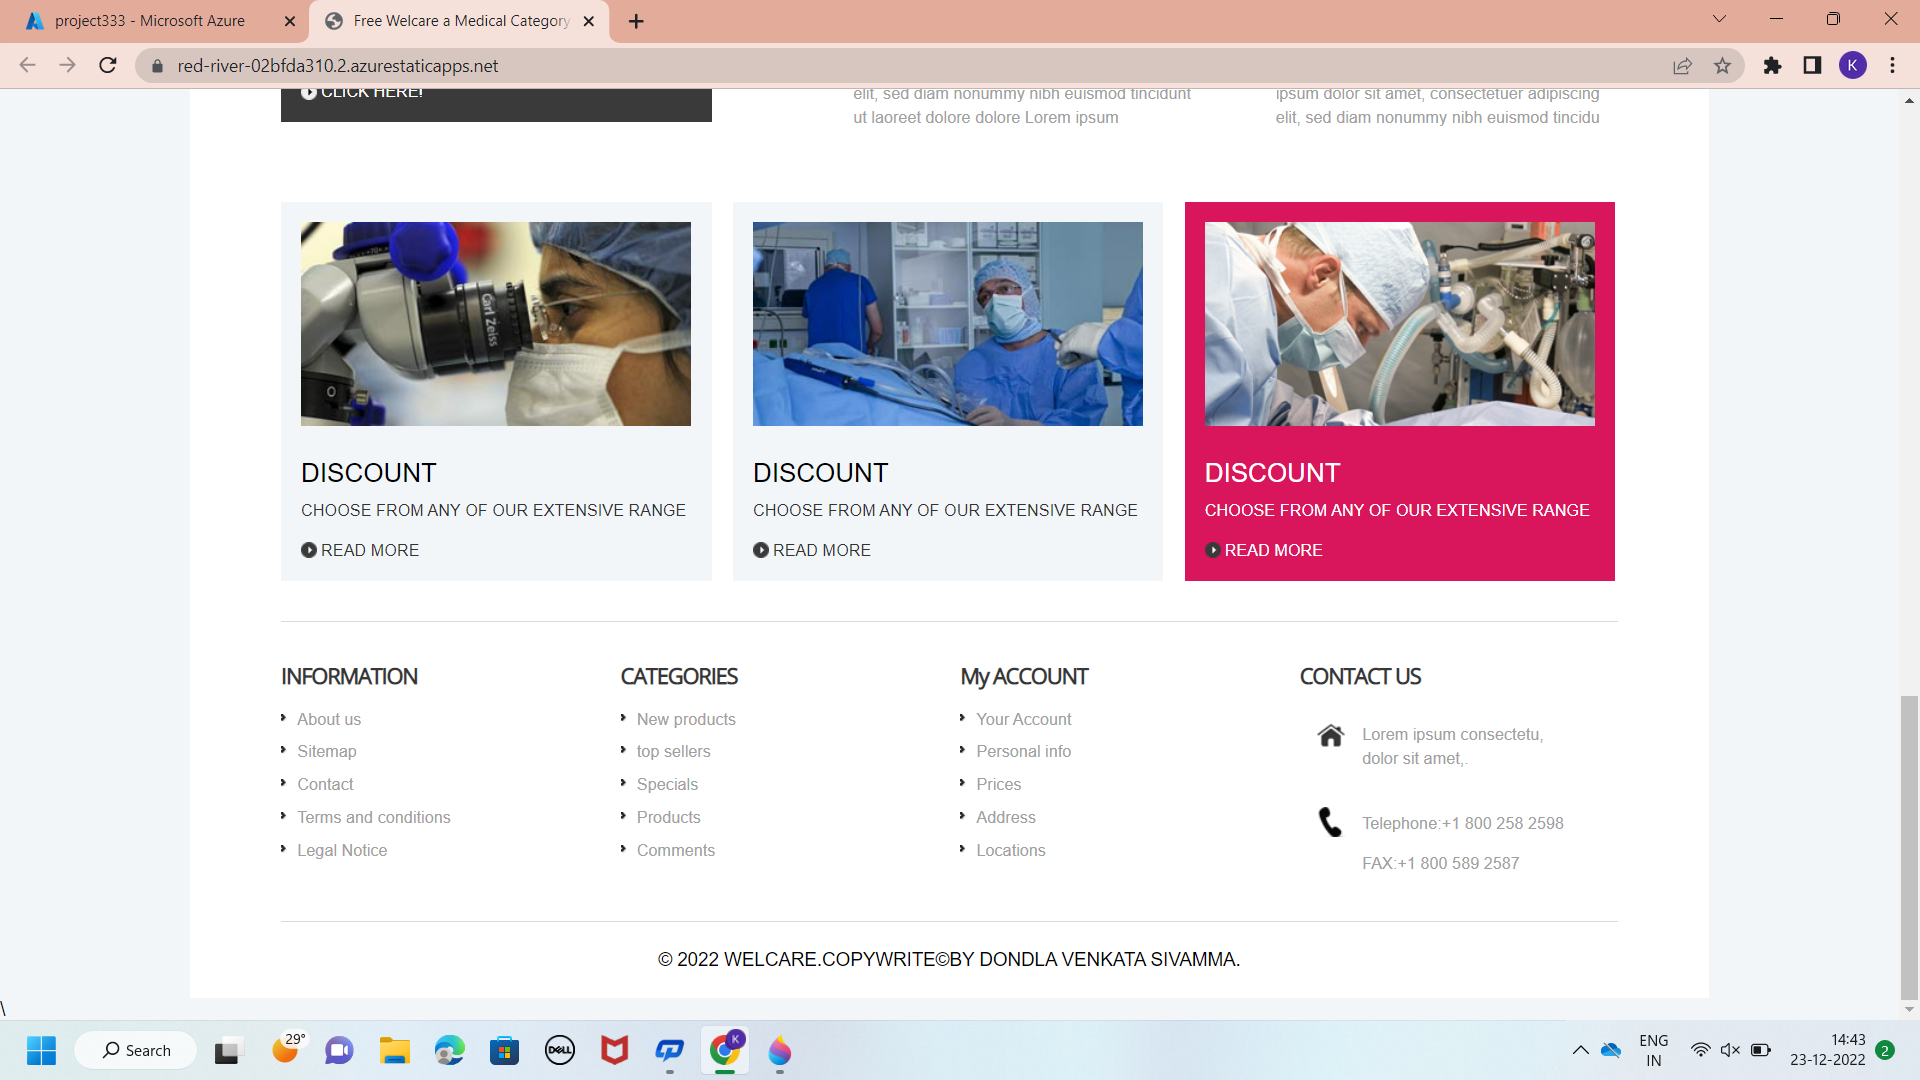The width and height of the screenshot is (1920, 1080).
Task: Open Terms and conditions link
Action: pos(374,817)
